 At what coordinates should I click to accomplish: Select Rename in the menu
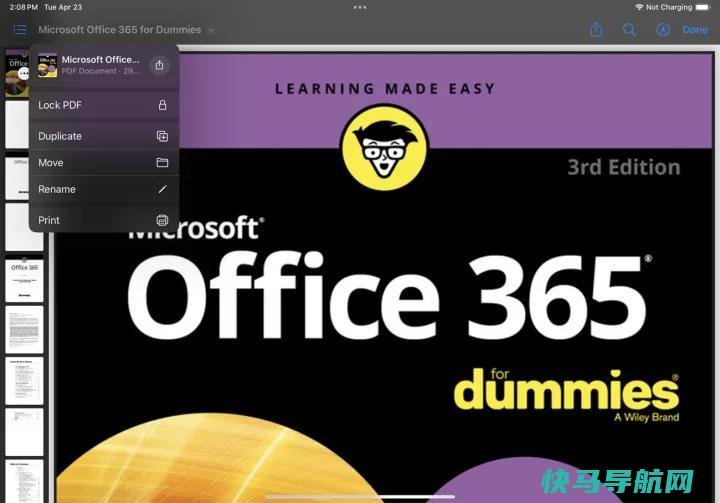click(104, 189)
